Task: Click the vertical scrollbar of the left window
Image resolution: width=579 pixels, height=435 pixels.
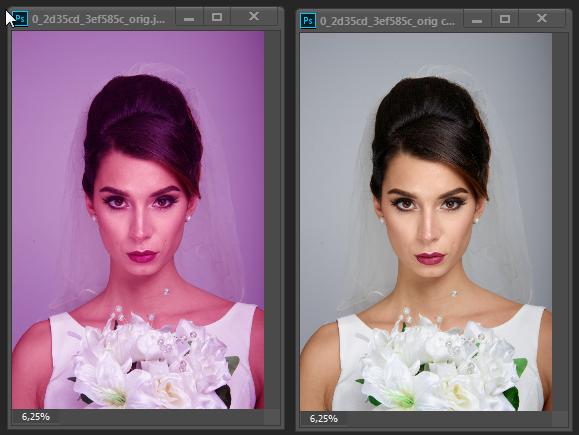Action: point(272,220)
